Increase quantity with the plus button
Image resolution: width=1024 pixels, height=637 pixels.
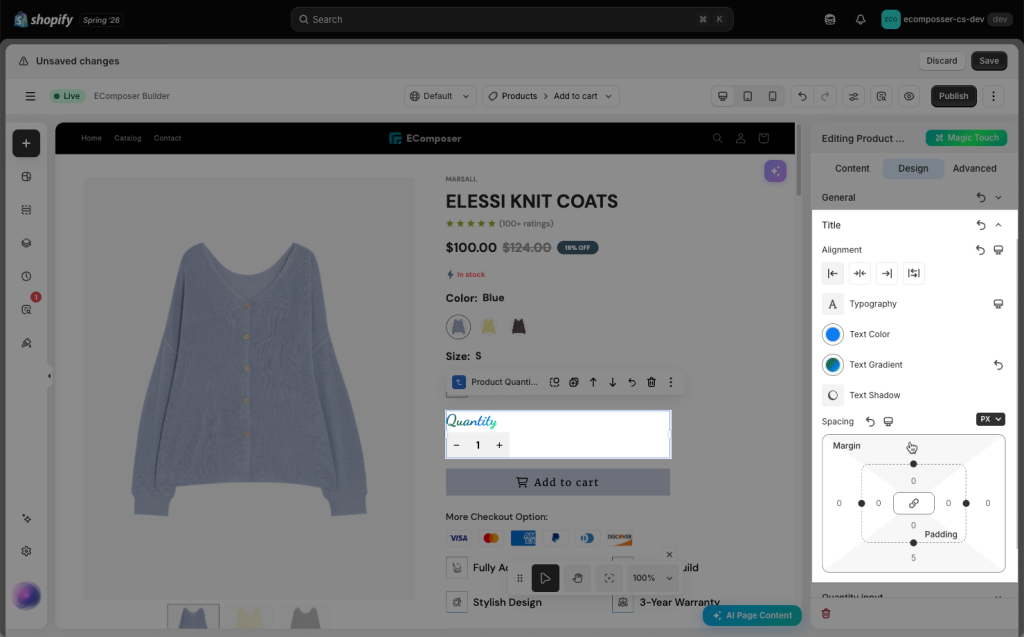pyautogui.click(x=499, y=445)
